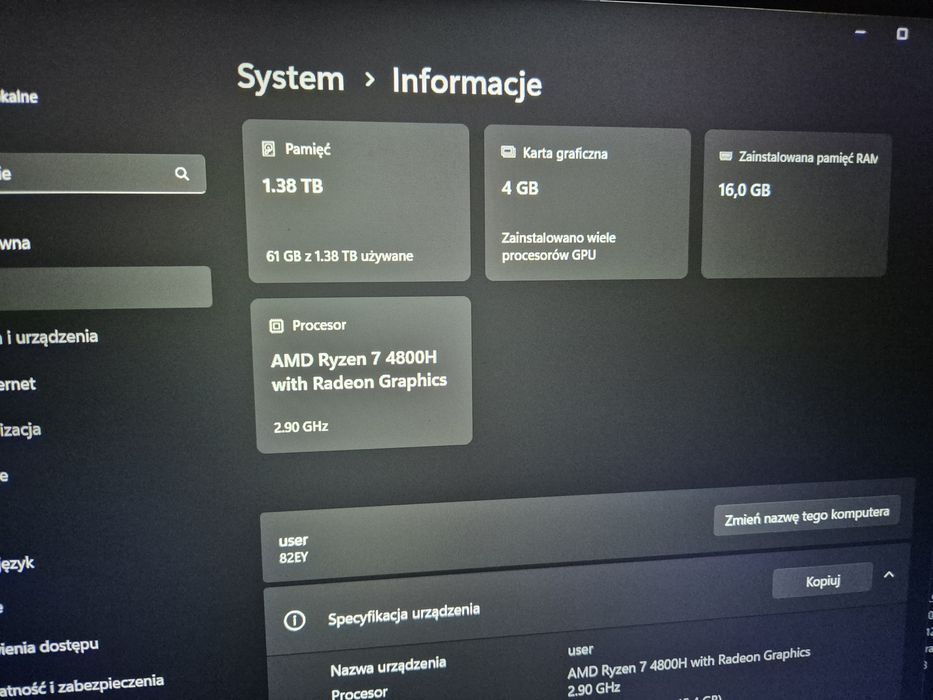Viewport: 933px width, 700px height.
Task: Click the Informacje page heading
Action: (x=466, y=82)
